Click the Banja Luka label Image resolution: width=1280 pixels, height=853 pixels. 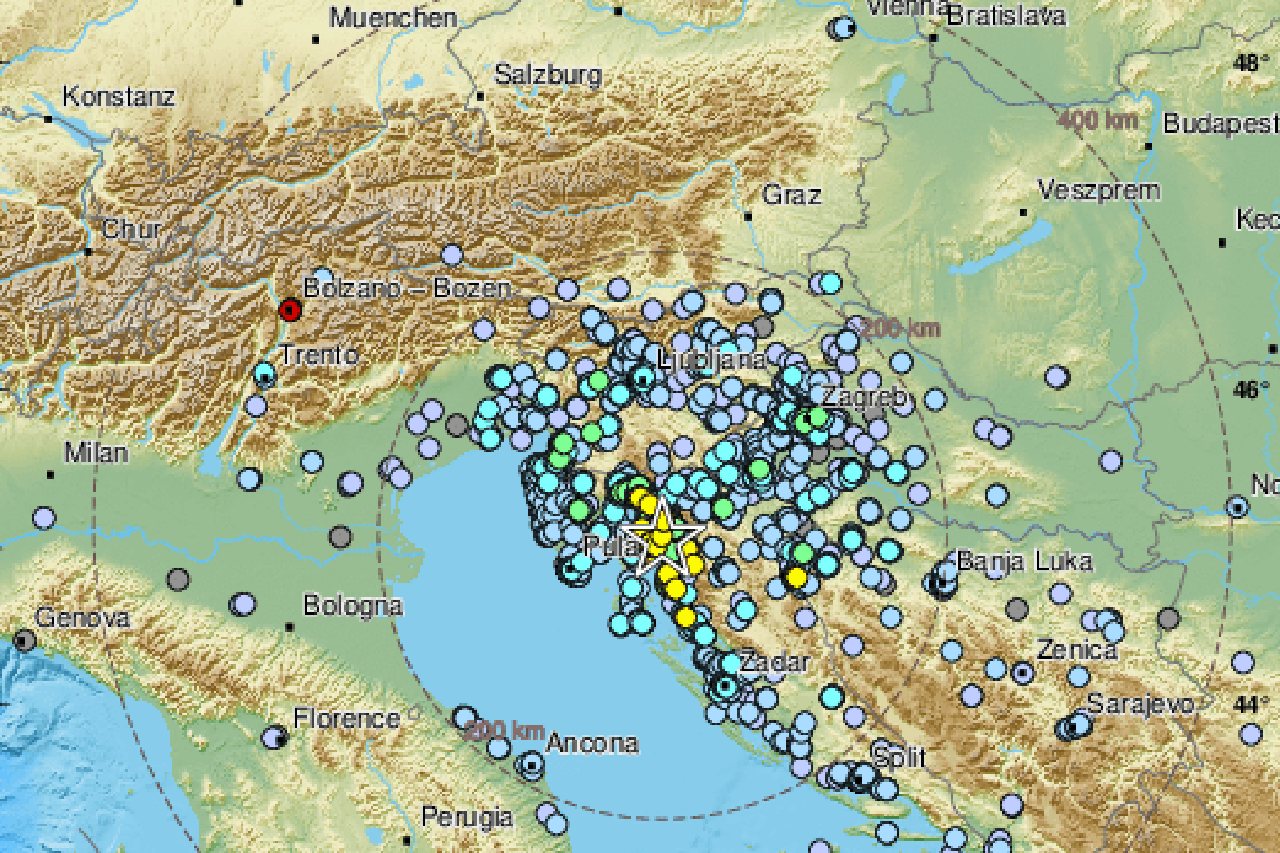coord(1025,561)
